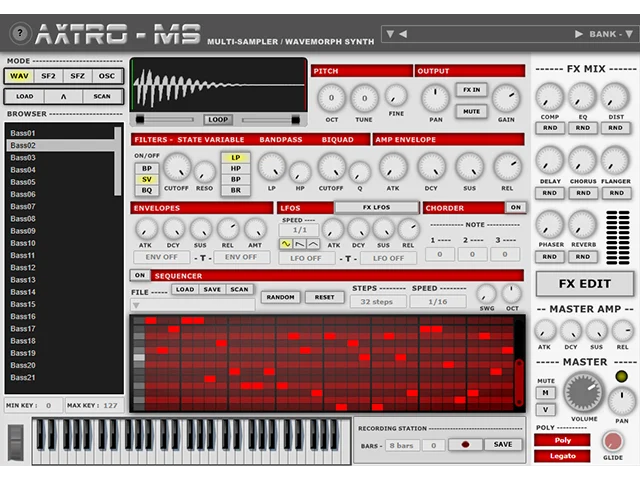Select the sine LFO waveform icon
This screenshot has height=480, width=640.
pos(286,244)
